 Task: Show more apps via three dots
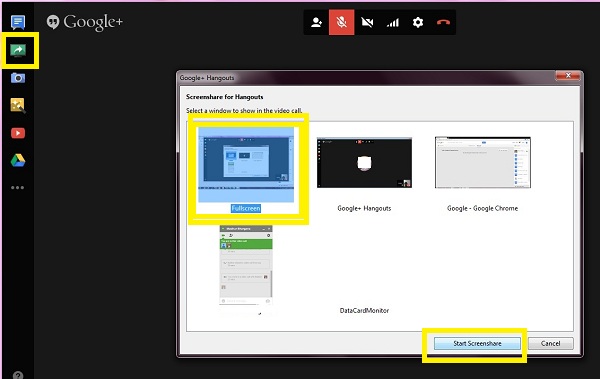click(x=18, y=188)
